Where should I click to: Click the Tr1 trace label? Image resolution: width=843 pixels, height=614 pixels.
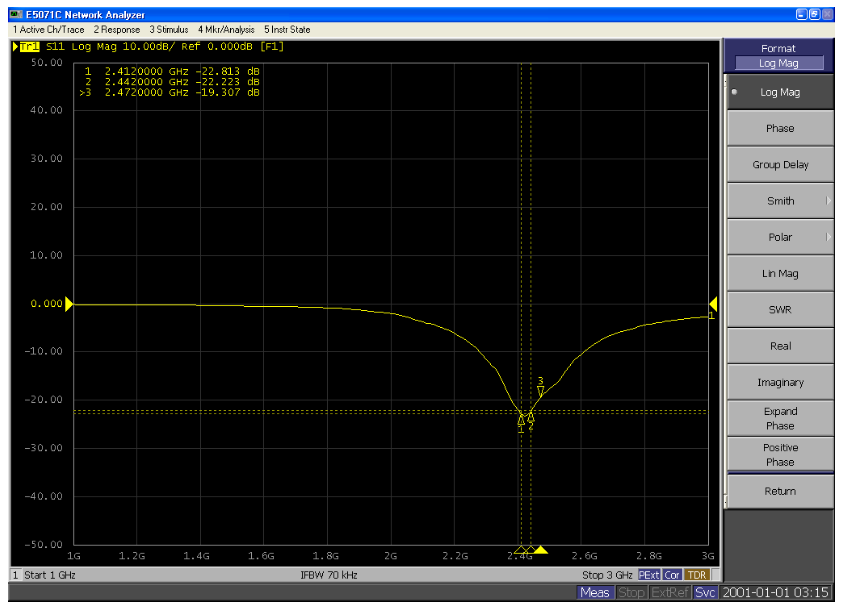(x=28, y=46)
